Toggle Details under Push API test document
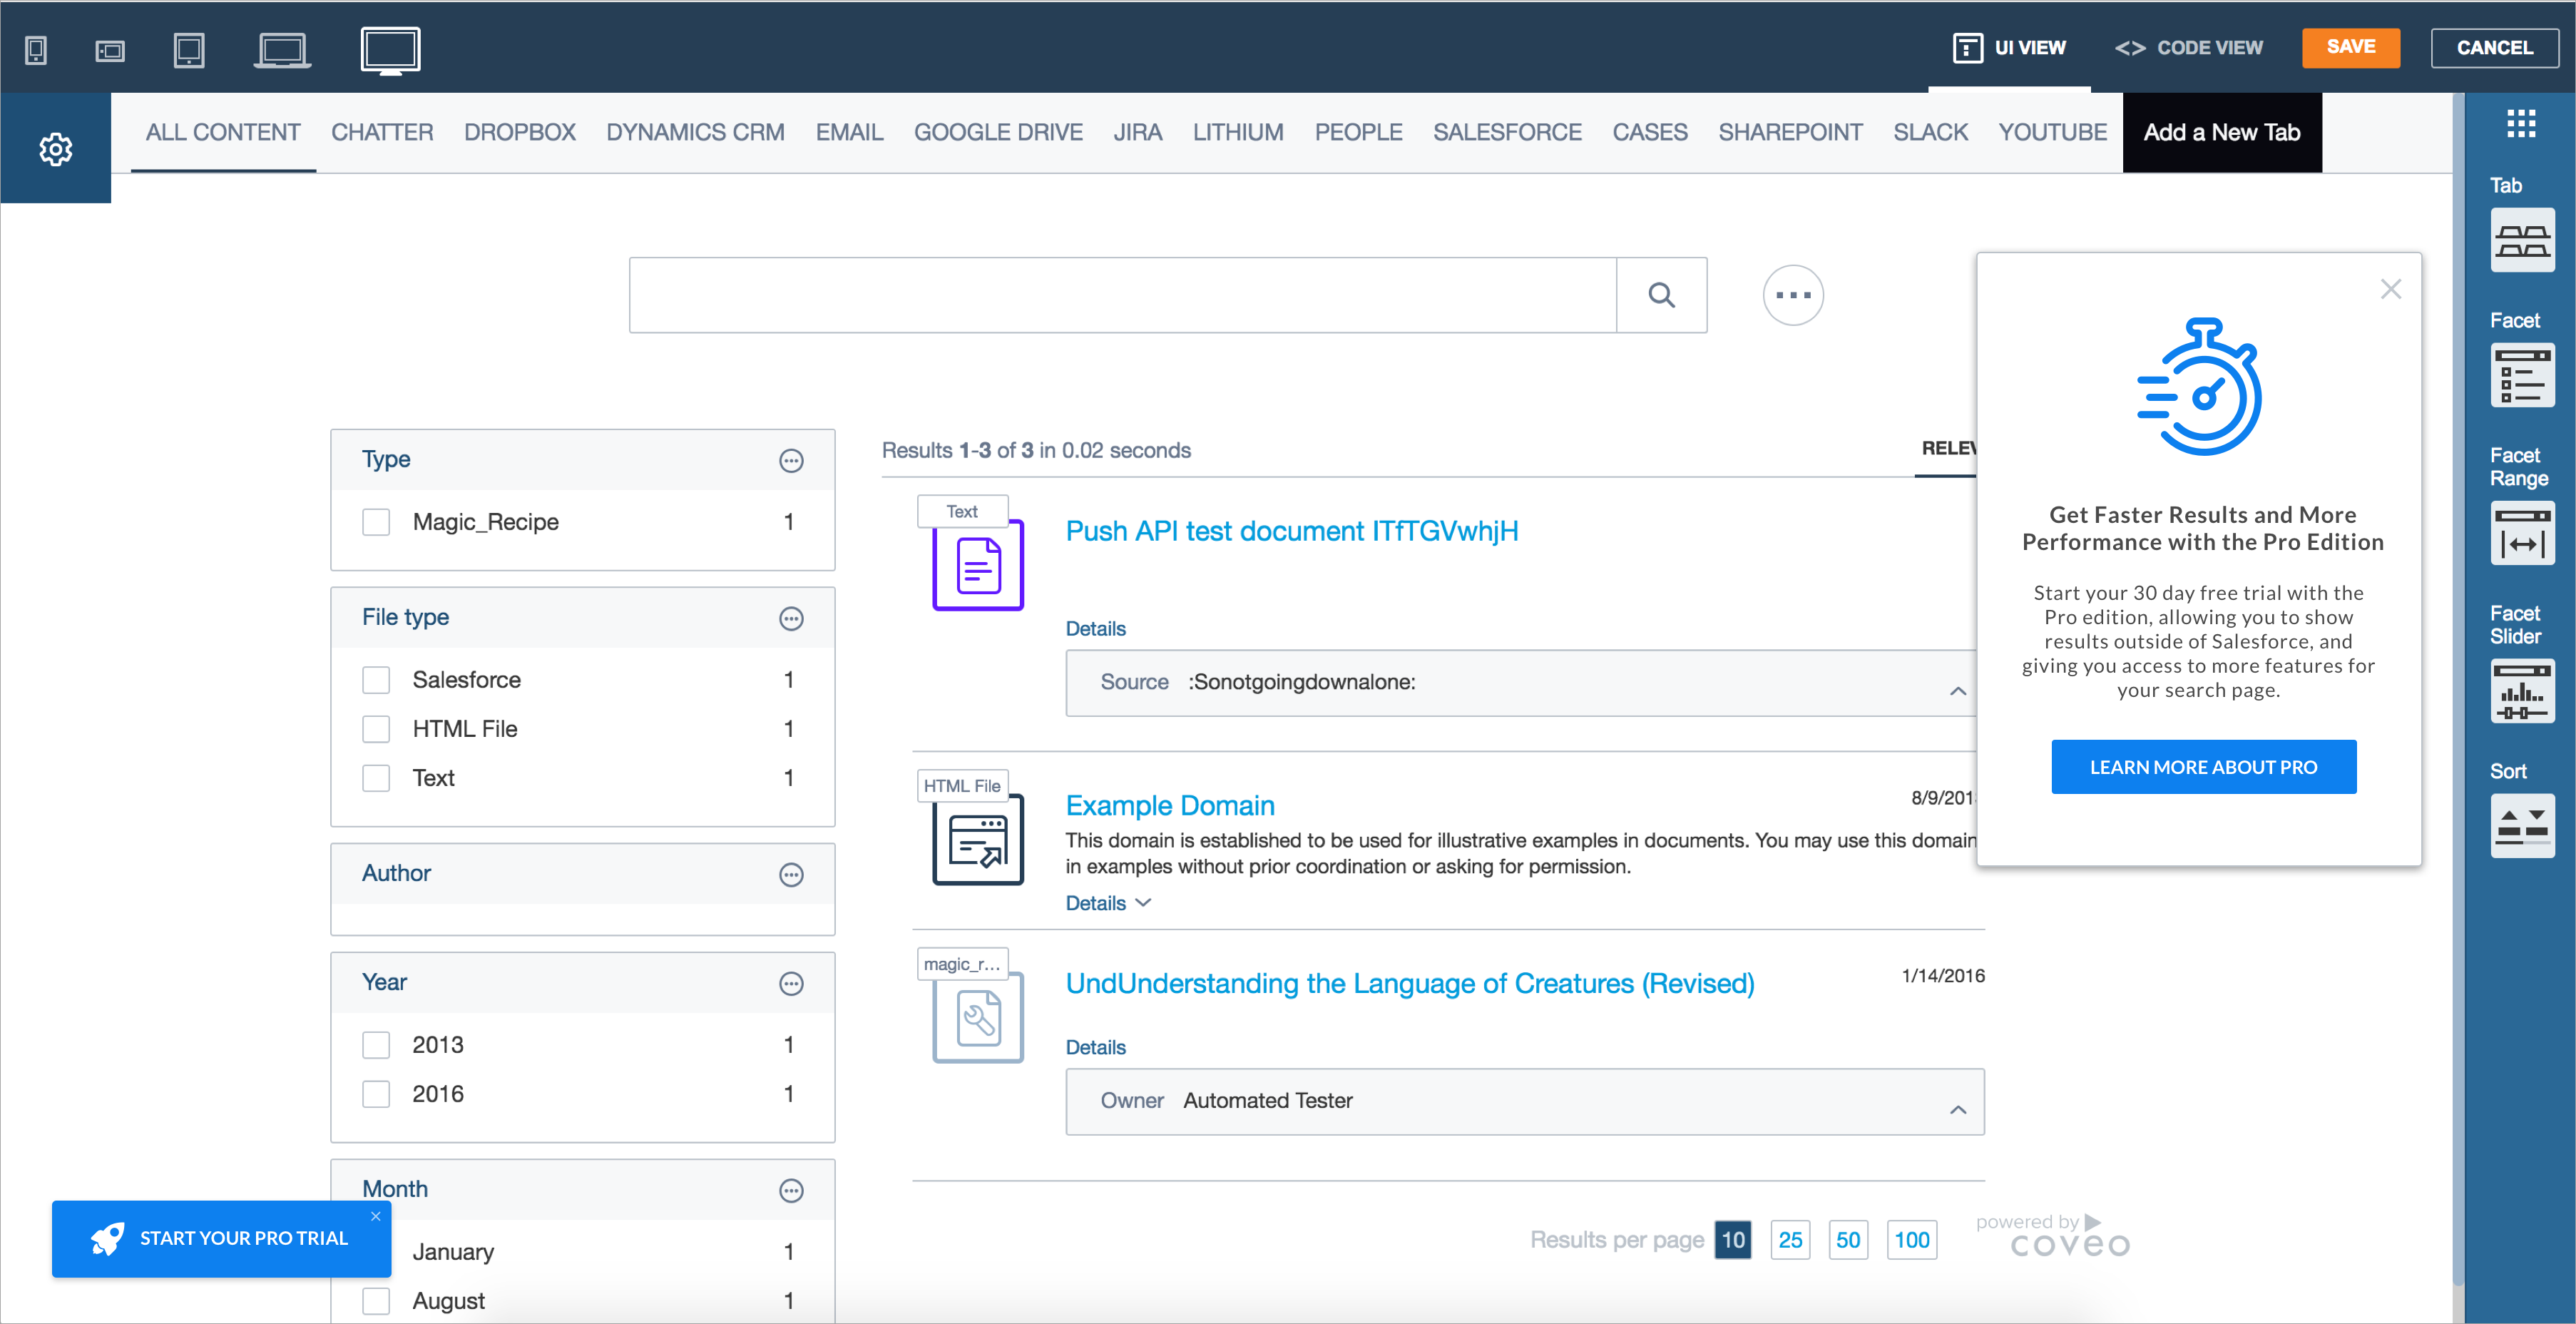Image resolution: width=2576 pixels, height=1324 pixels. pyautogui.click(x=1095, y=629)
